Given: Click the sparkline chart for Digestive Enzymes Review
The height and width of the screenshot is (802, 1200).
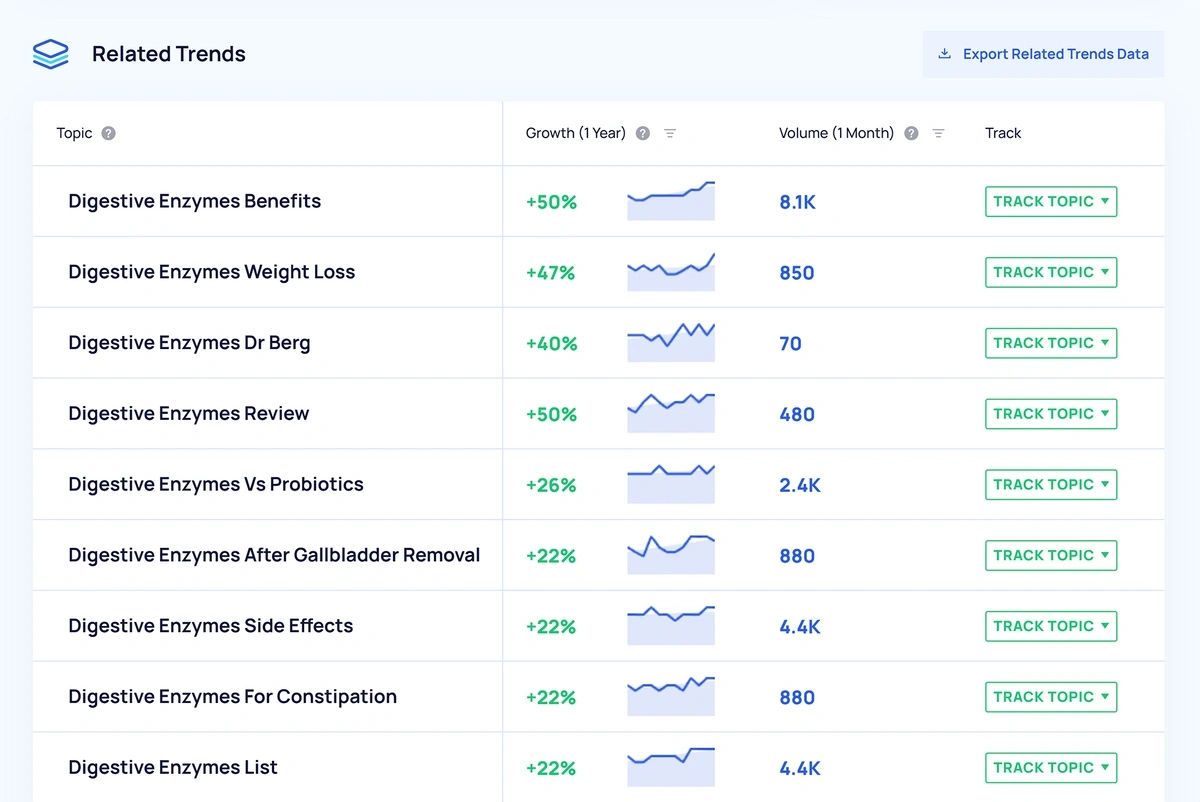Looking at the screenshot, I should click(671, 413).
